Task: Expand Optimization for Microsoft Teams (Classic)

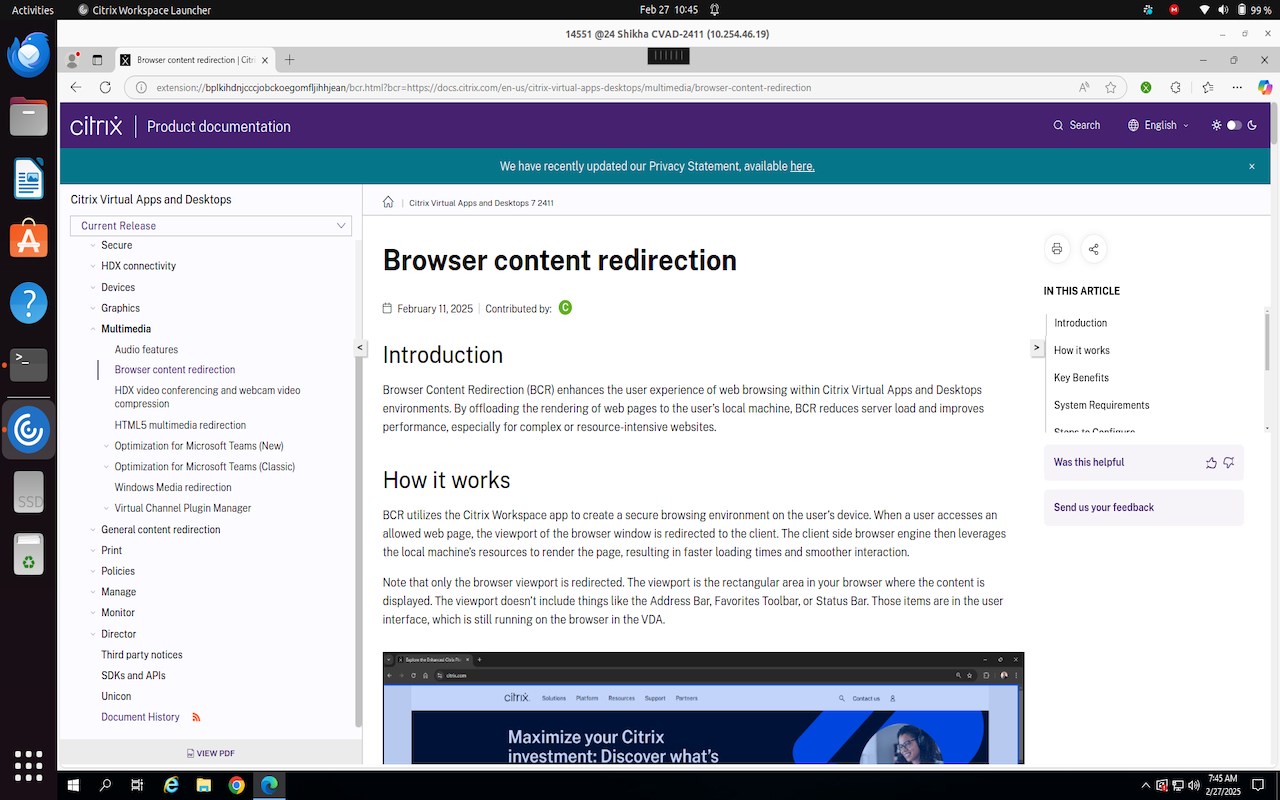Action: pyautogui.click(x=107, y=467)
